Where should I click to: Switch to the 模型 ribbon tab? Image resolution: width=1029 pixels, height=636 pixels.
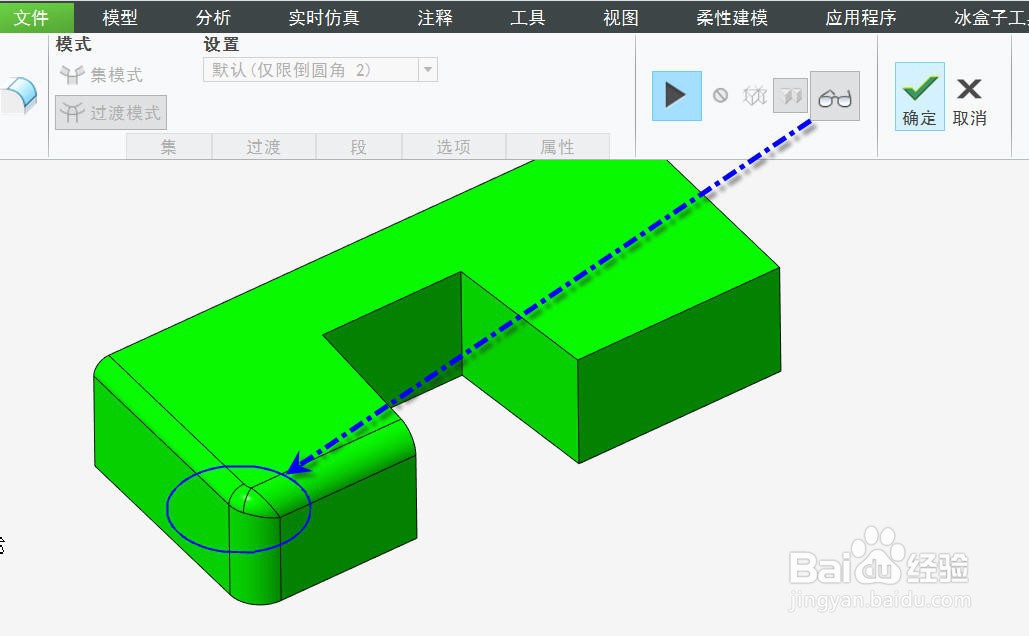coord(119,18)
